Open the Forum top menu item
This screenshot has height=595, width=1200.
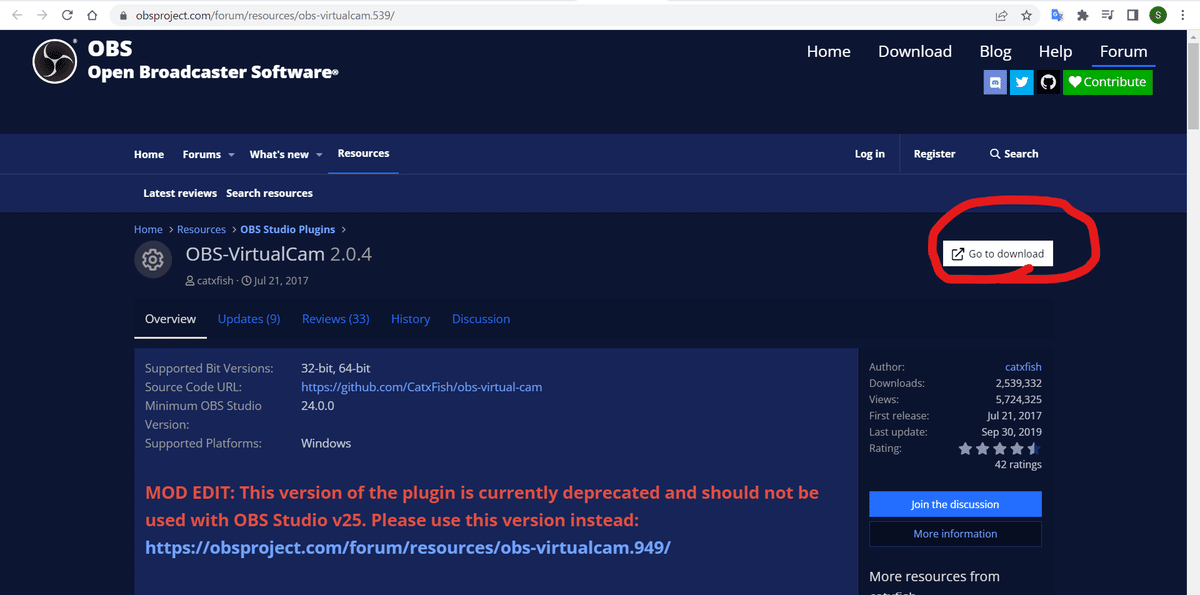1124,52
